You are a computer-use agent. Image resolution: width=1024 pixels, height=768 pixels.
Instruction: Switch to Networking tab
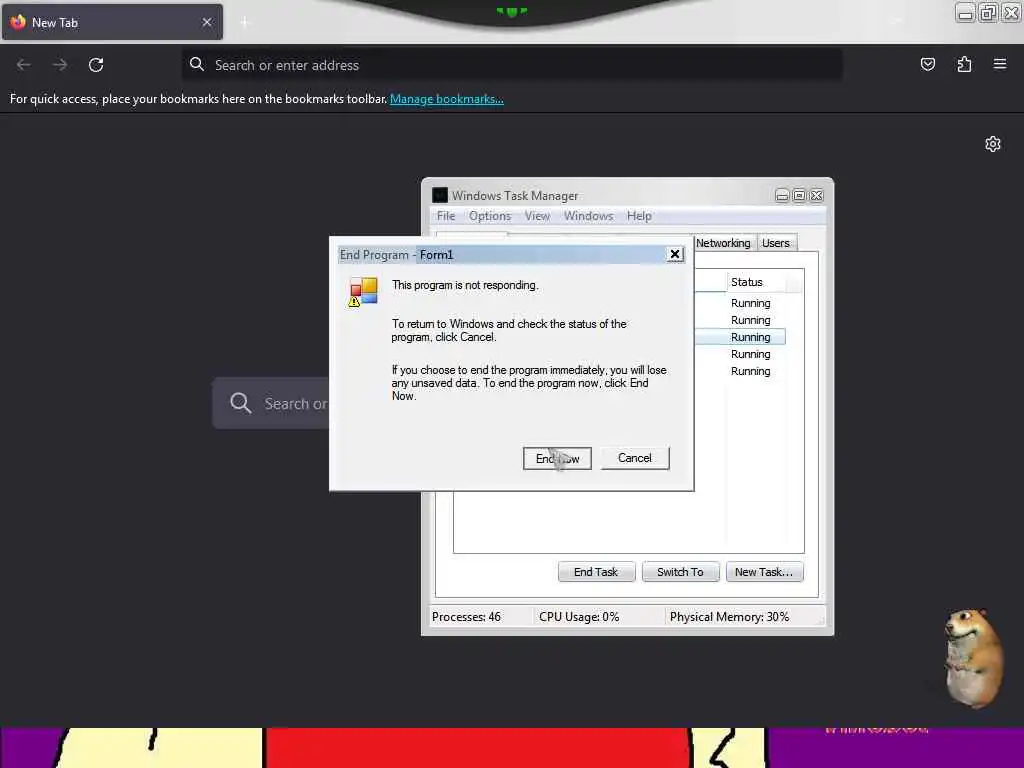click(723, 243)
